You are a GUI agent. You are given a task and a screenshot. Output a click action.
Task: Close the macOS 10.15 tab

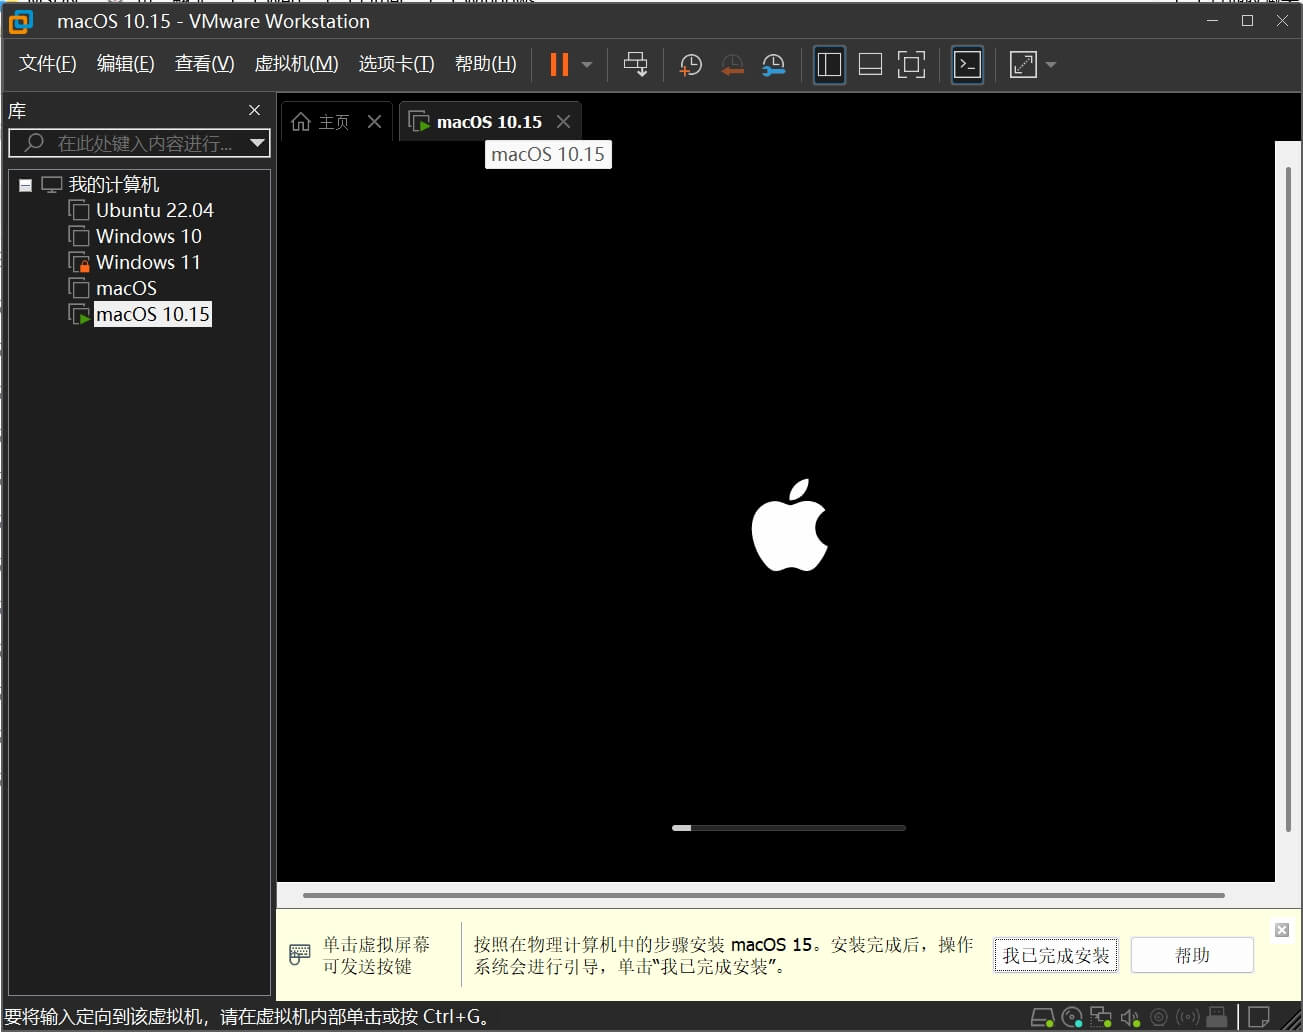click(x=563, y=121)
